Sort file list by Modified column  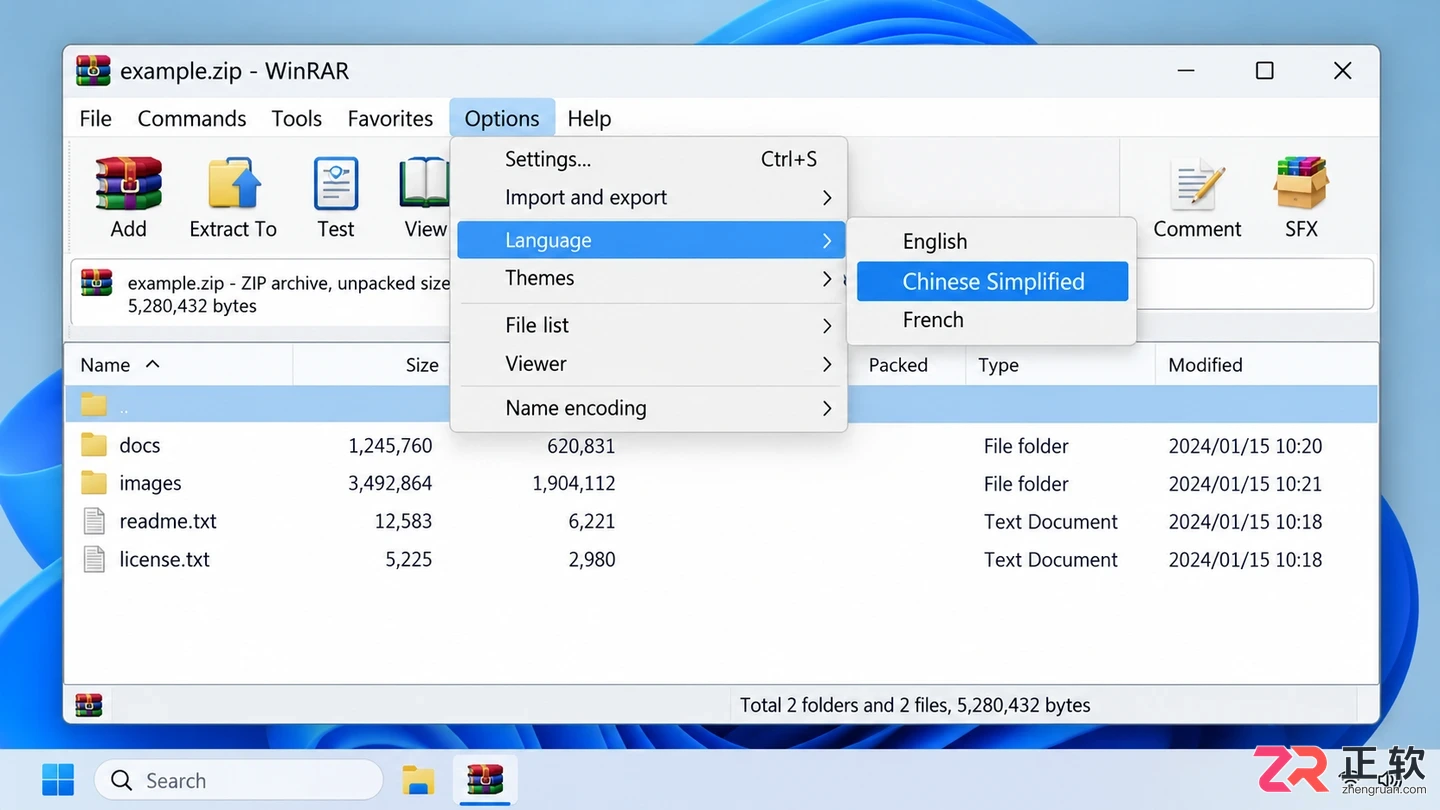pyautogui.click(x=1266, y=365)
